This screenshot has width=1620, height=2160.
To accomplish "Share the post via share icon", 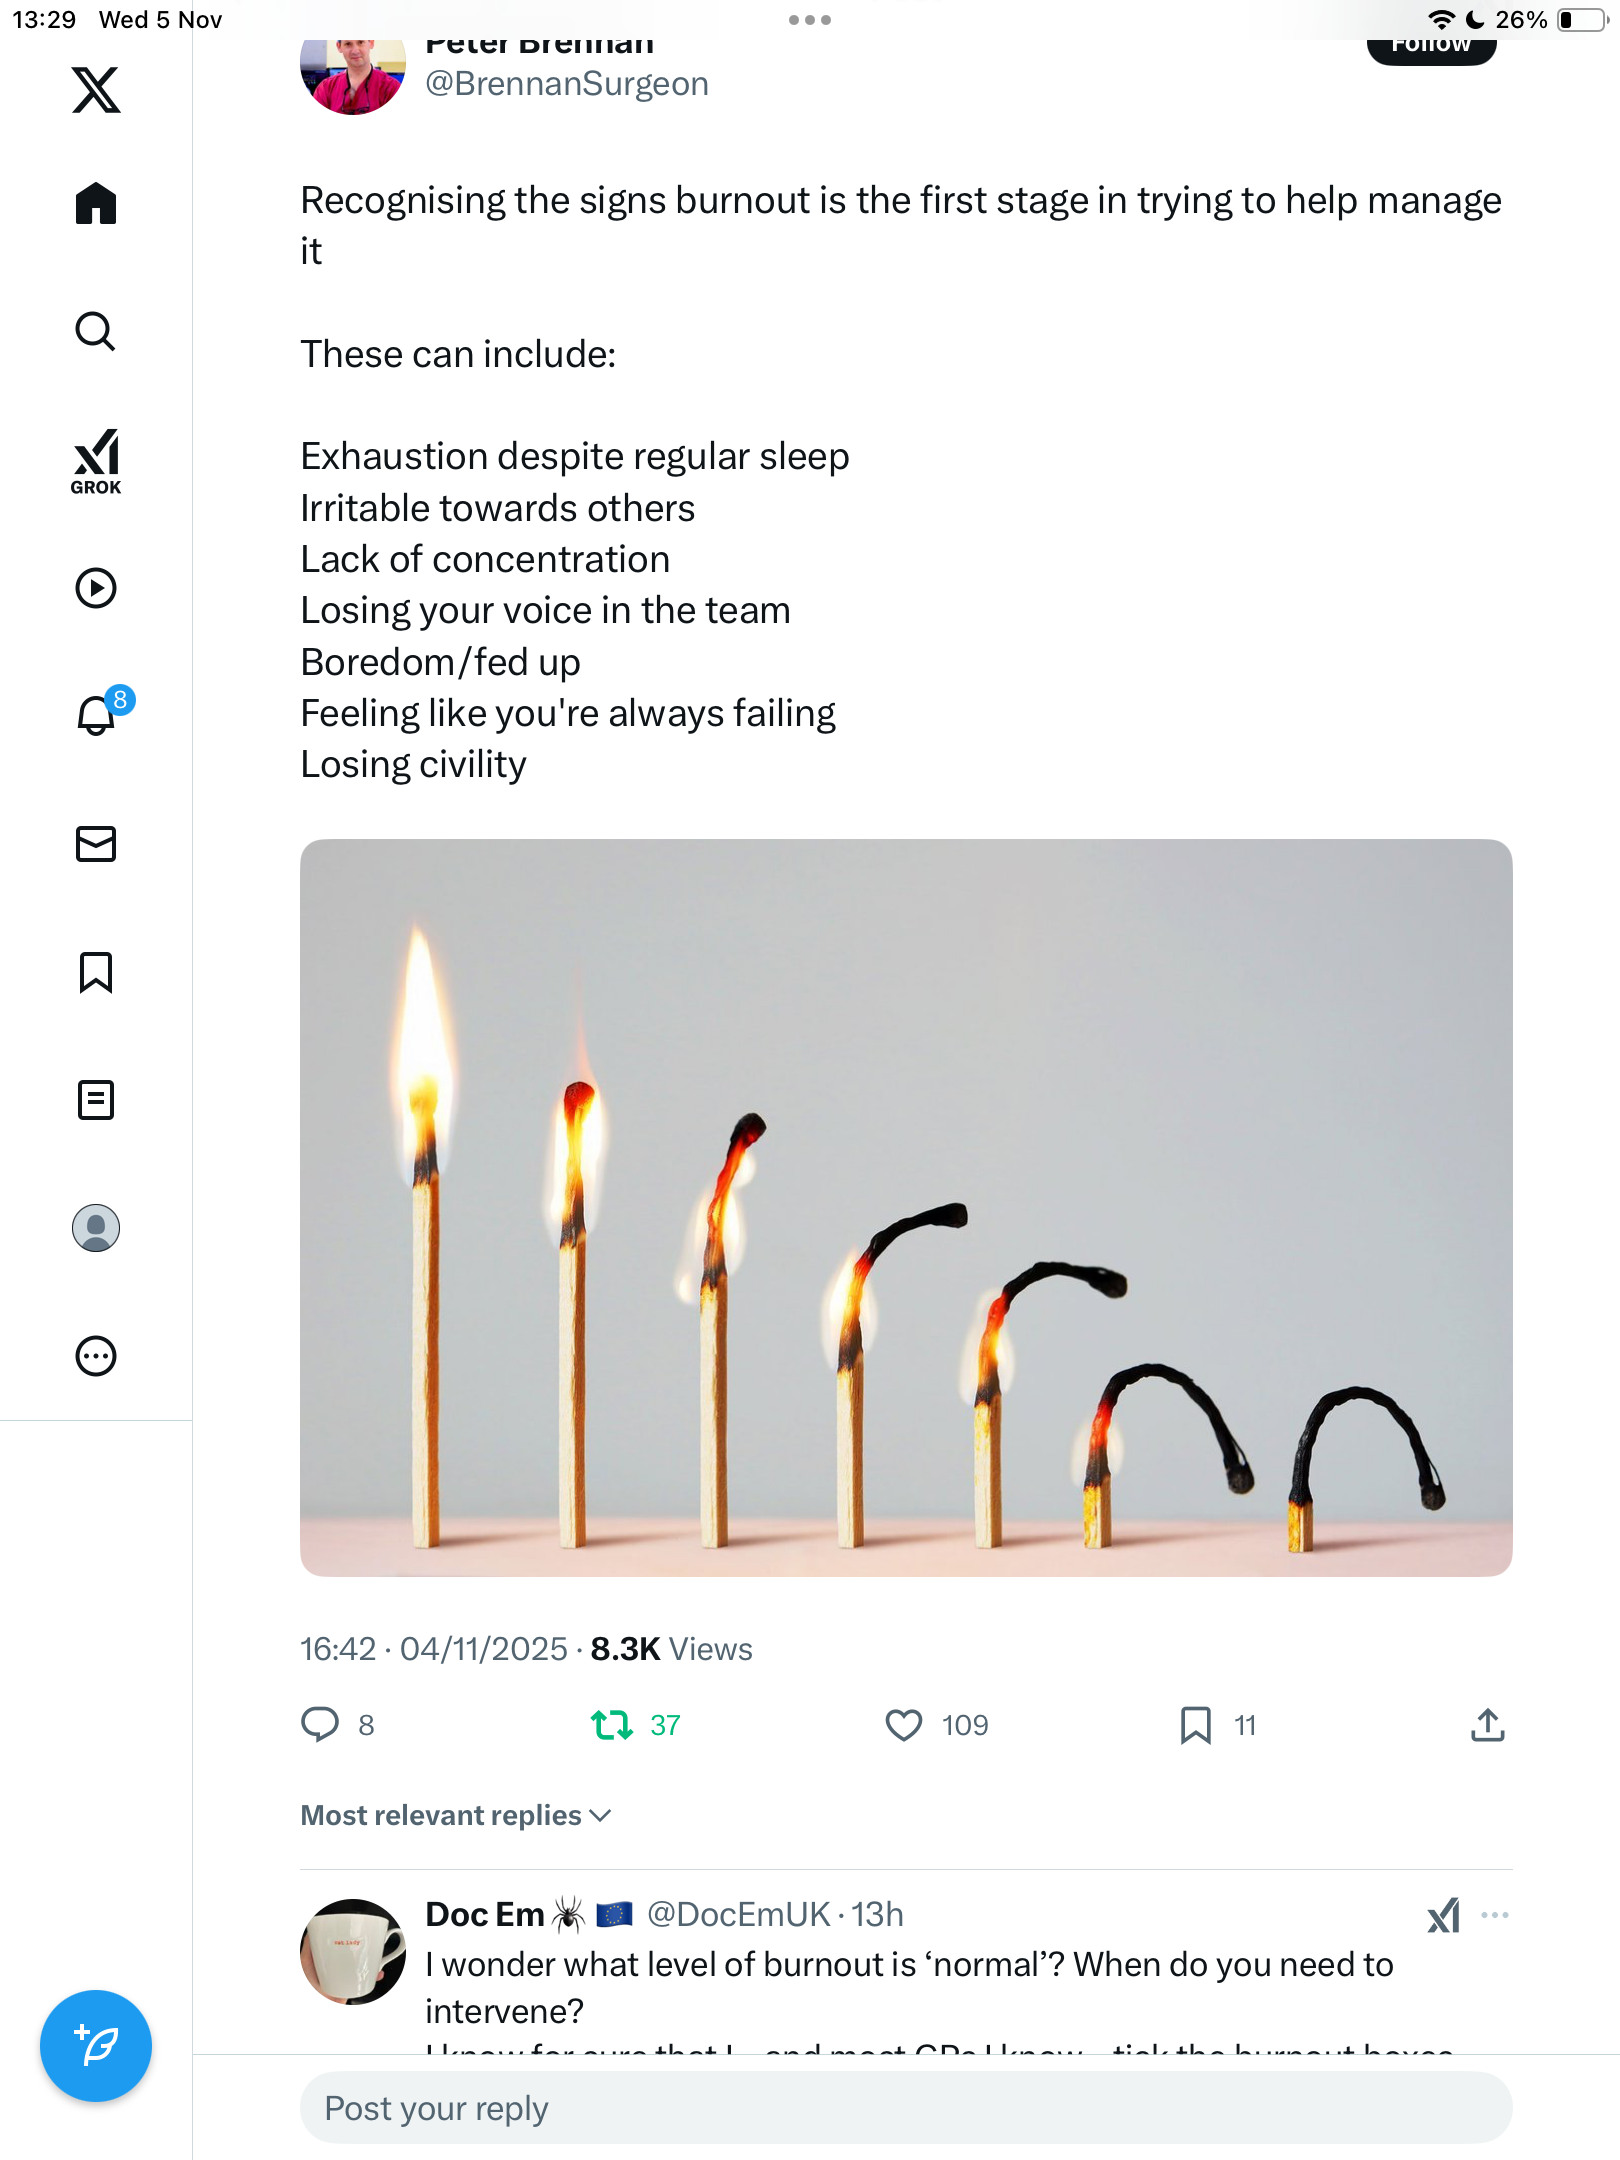I will [x=1488, y=1725].
